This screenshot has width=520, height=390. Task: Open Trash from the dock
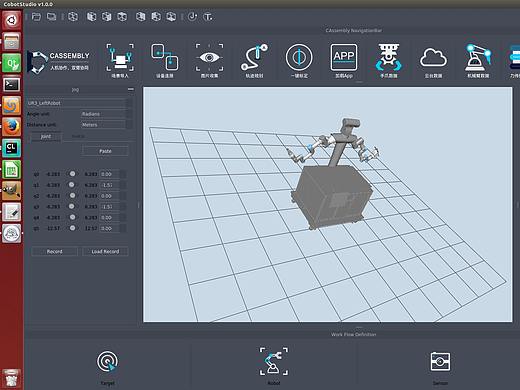pyautogui.click(x=12, y=379)
